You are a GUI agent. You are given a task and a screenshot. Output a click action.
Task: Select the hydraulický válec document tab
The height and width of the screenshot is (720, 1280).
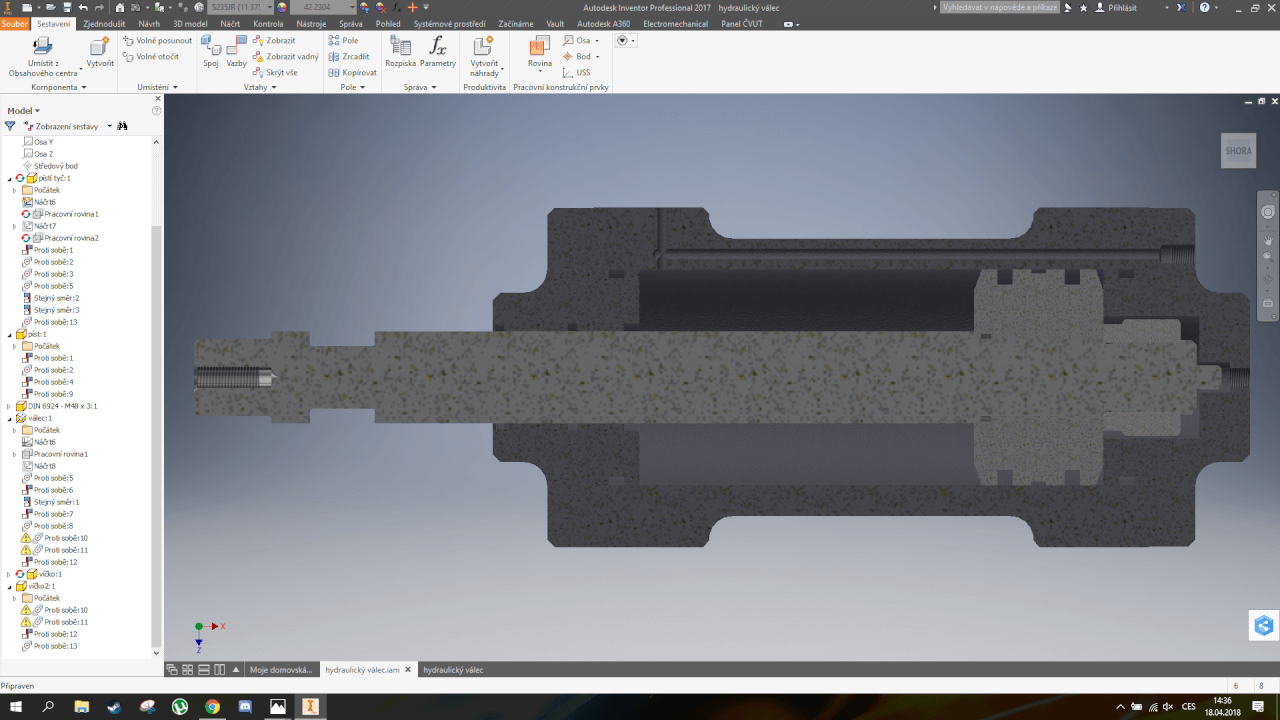452,669
